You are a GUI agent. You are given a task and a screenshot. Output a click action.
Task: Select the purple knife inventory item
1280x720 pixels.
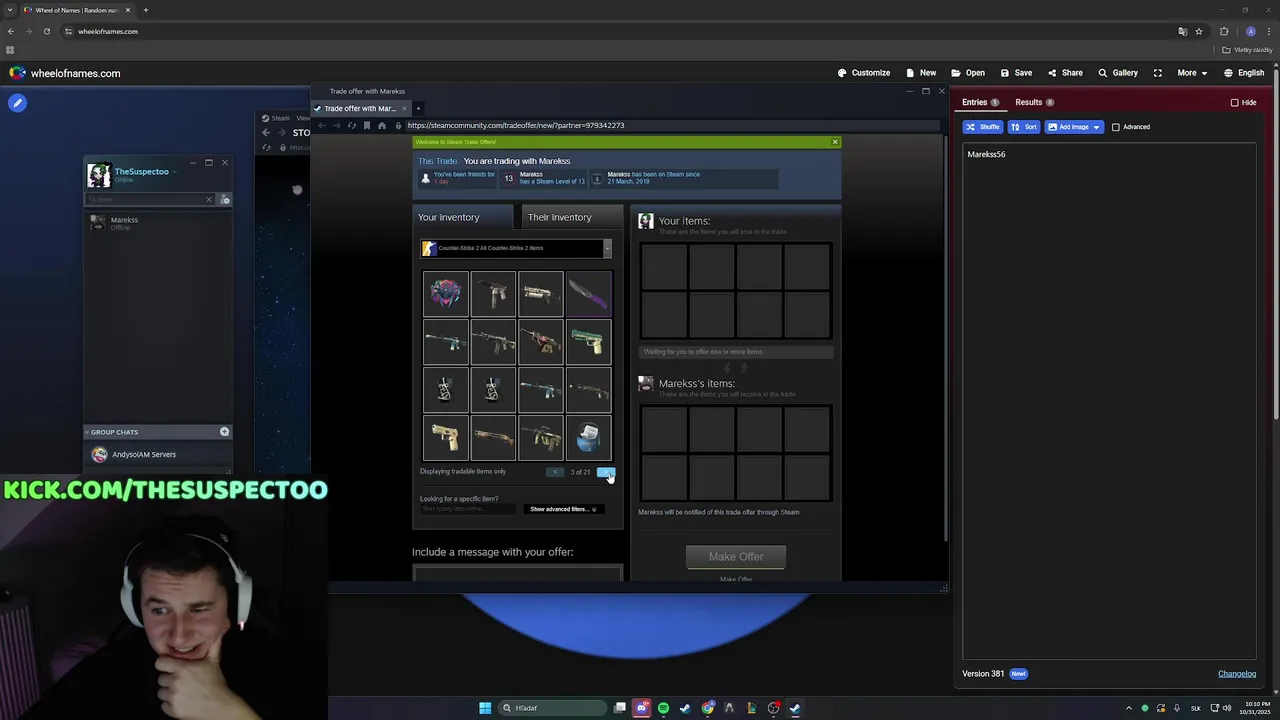coord(588,294)
